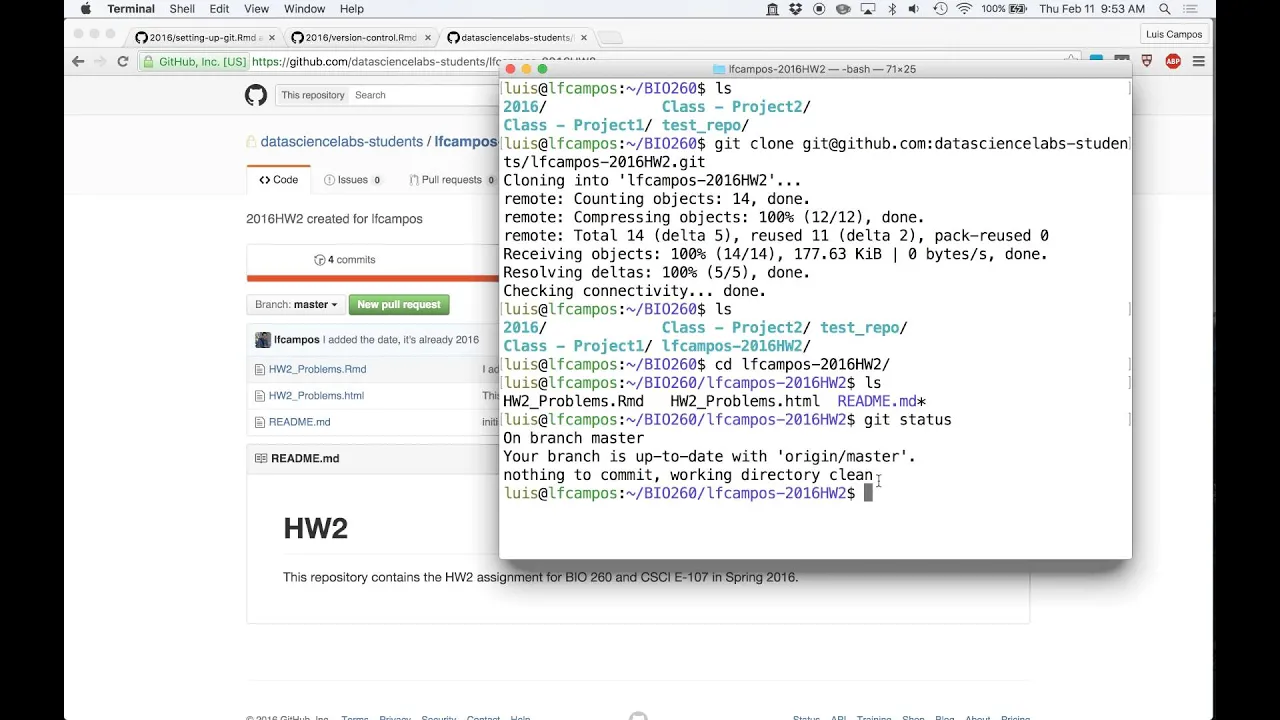The height and width of the screenshot is (720, 1280).
Task: Select the GitHub Issues tab
Action: (x=352, y=180)
